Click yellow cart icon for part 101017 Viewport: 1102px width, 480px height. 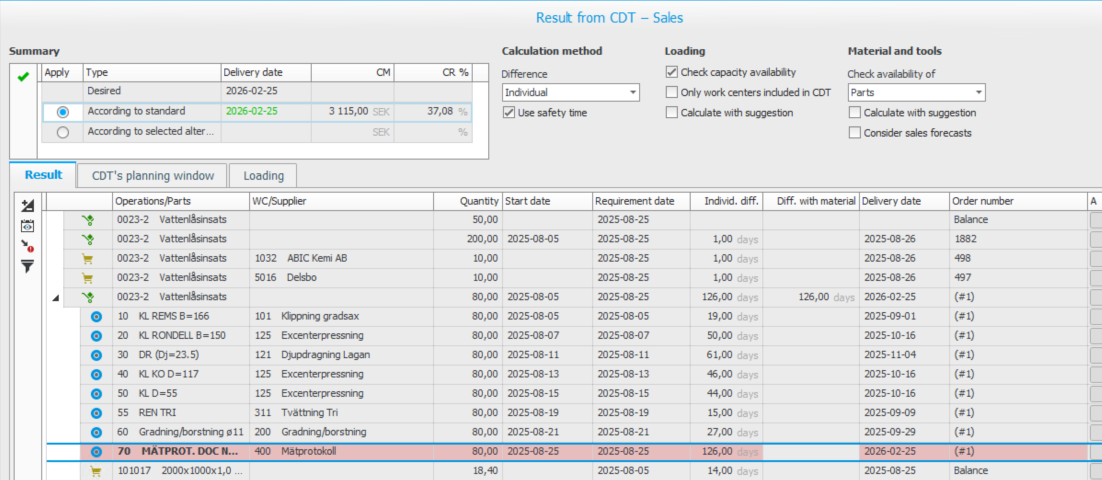[97, 470]
